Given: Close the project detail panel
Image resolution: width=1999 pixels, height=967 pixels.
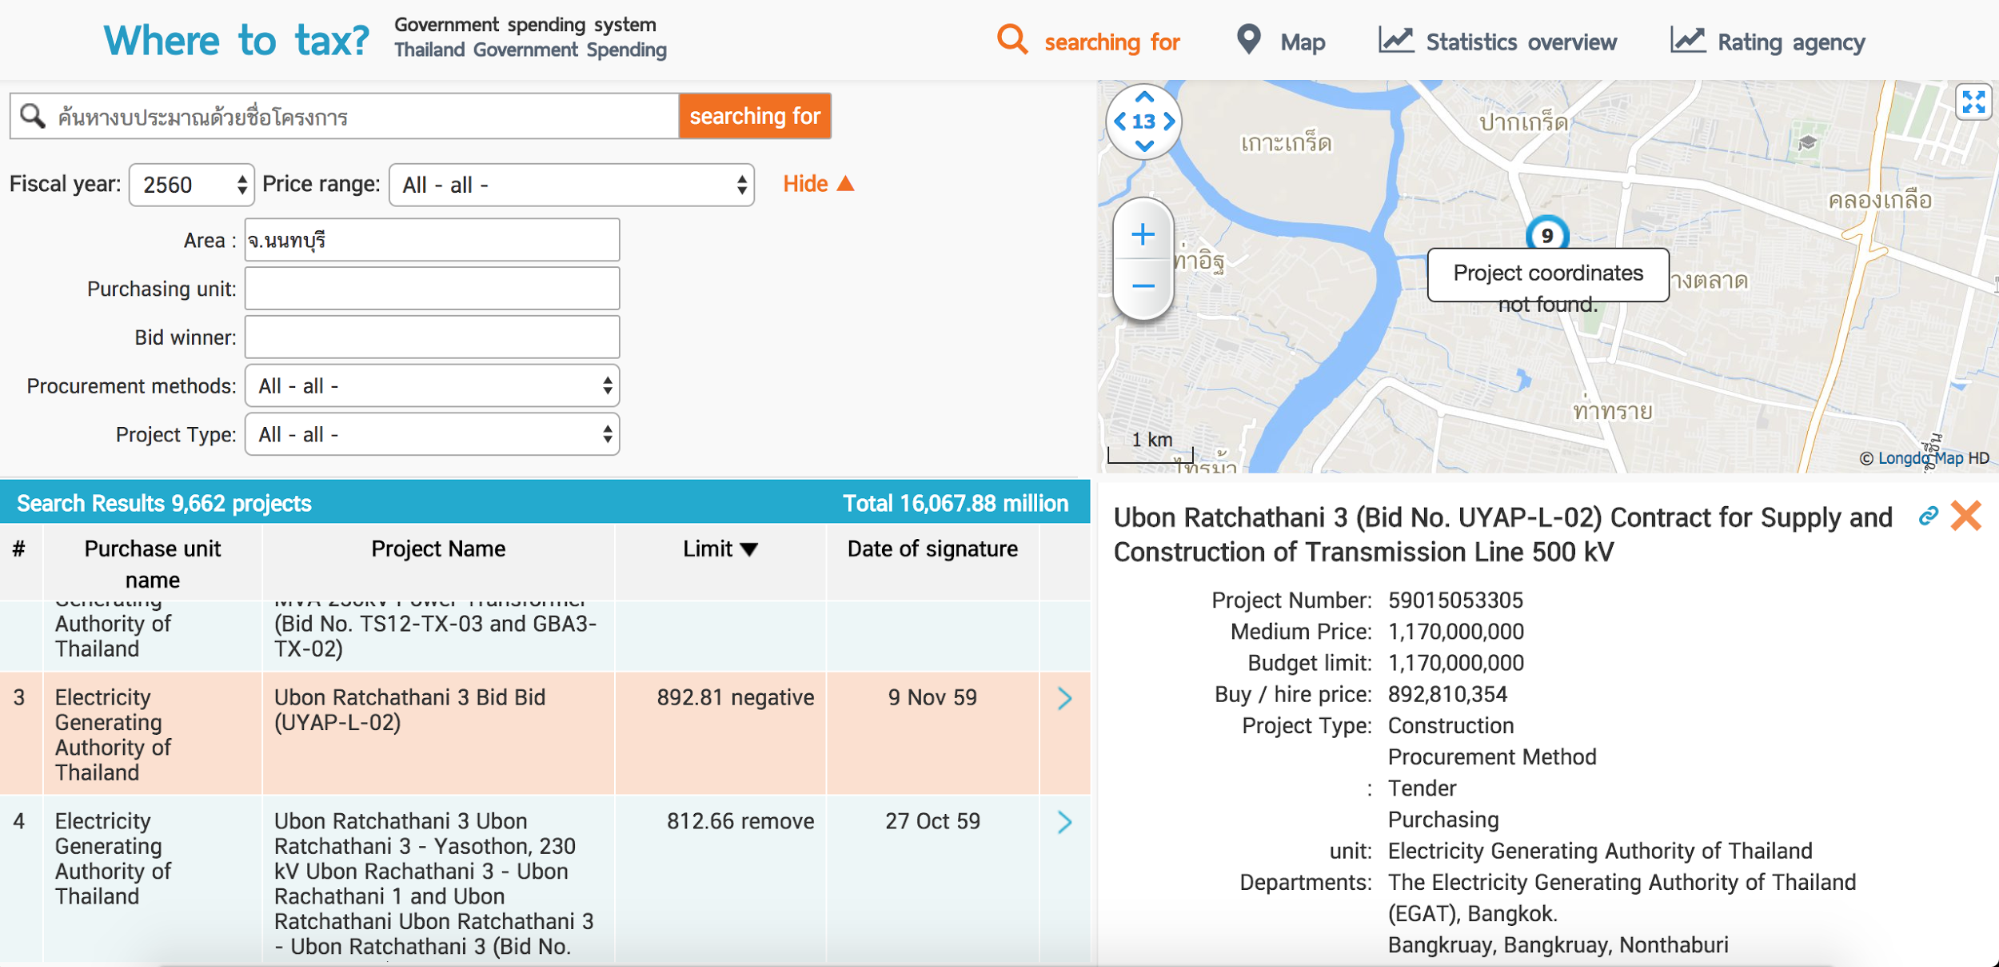Looking at the screenshot, I should click(x=1965, y=516).
